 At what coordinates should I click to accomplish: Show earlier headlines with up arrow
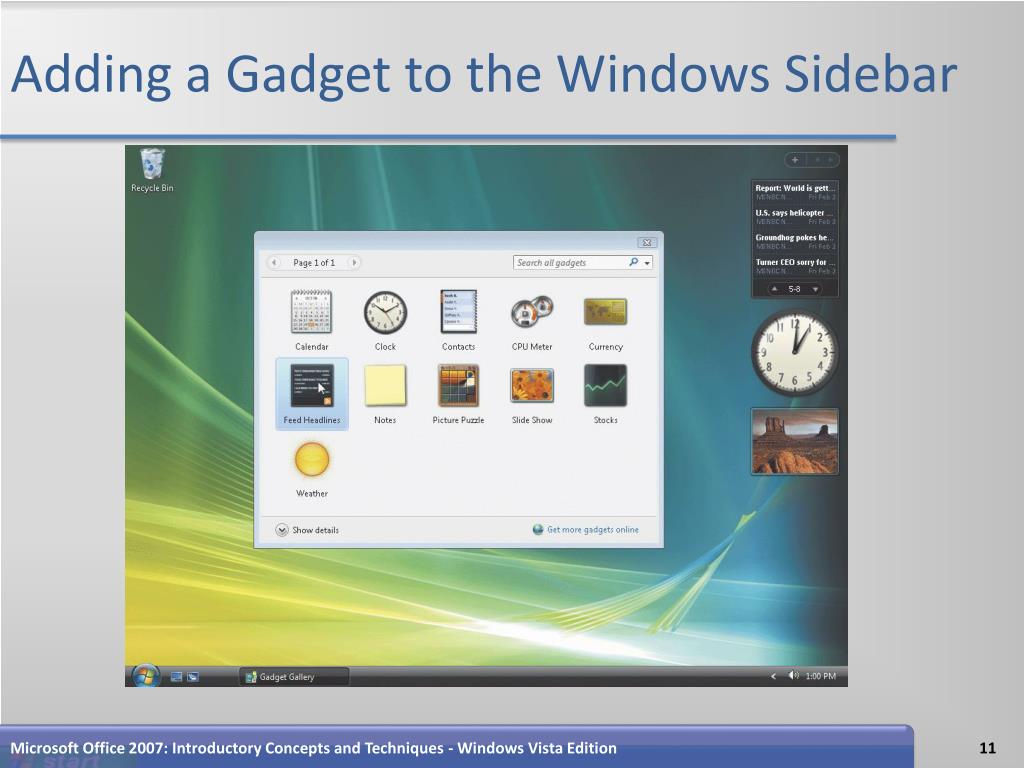[x=775, y=289]
